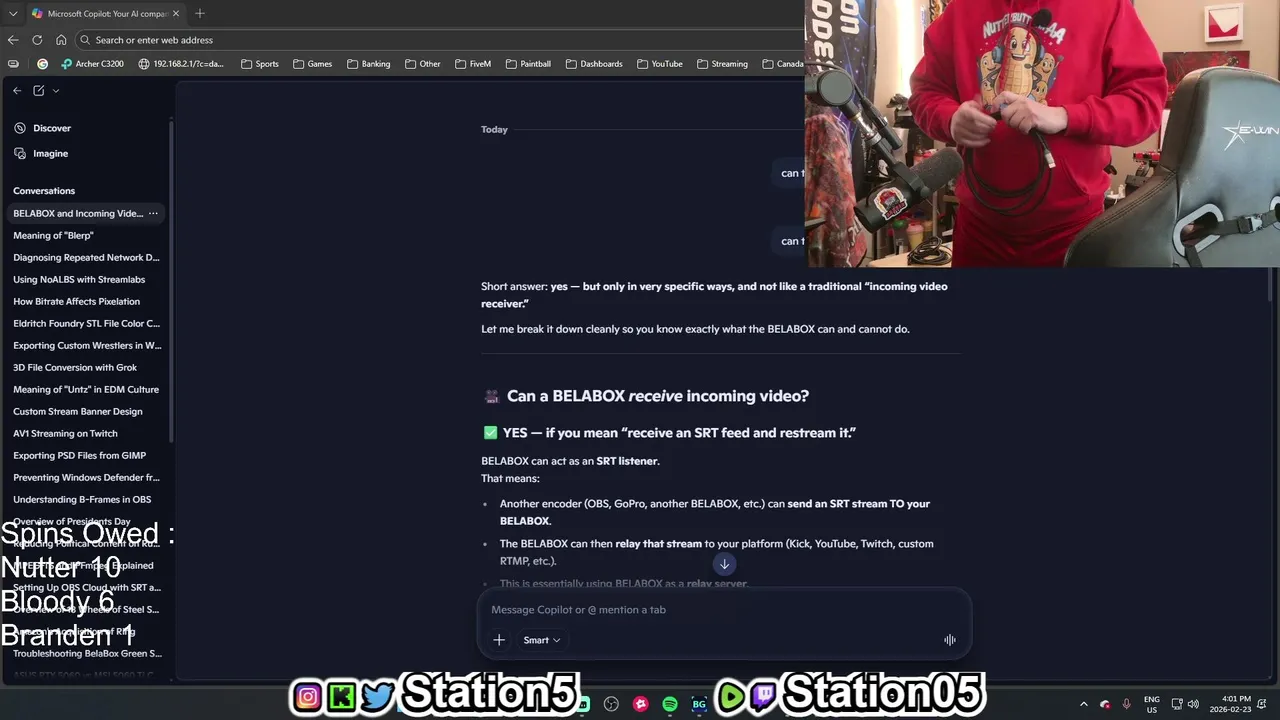Go back with the browser back arrow

pyautogui.click(x=13, y=40)
